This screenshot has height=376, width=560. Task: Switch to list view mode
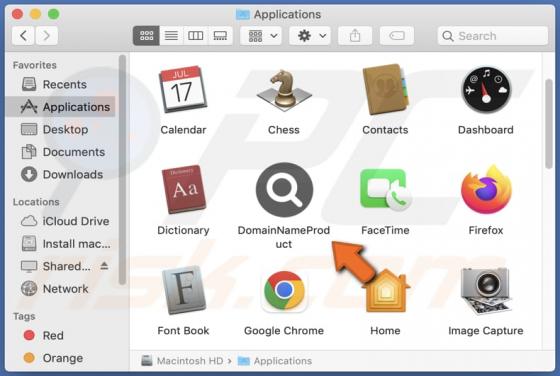(x=171, y=36)
